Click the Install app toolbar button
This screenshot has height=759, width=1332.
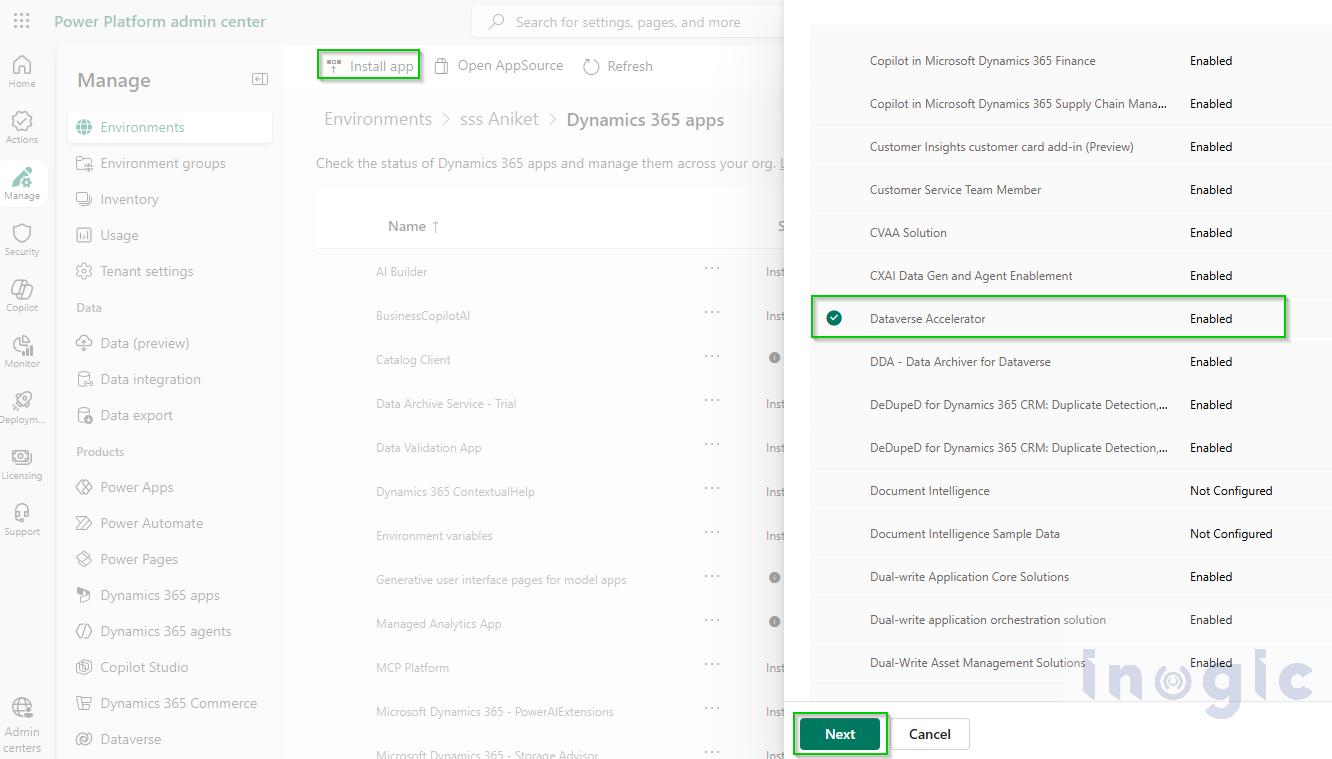[370, 66]
